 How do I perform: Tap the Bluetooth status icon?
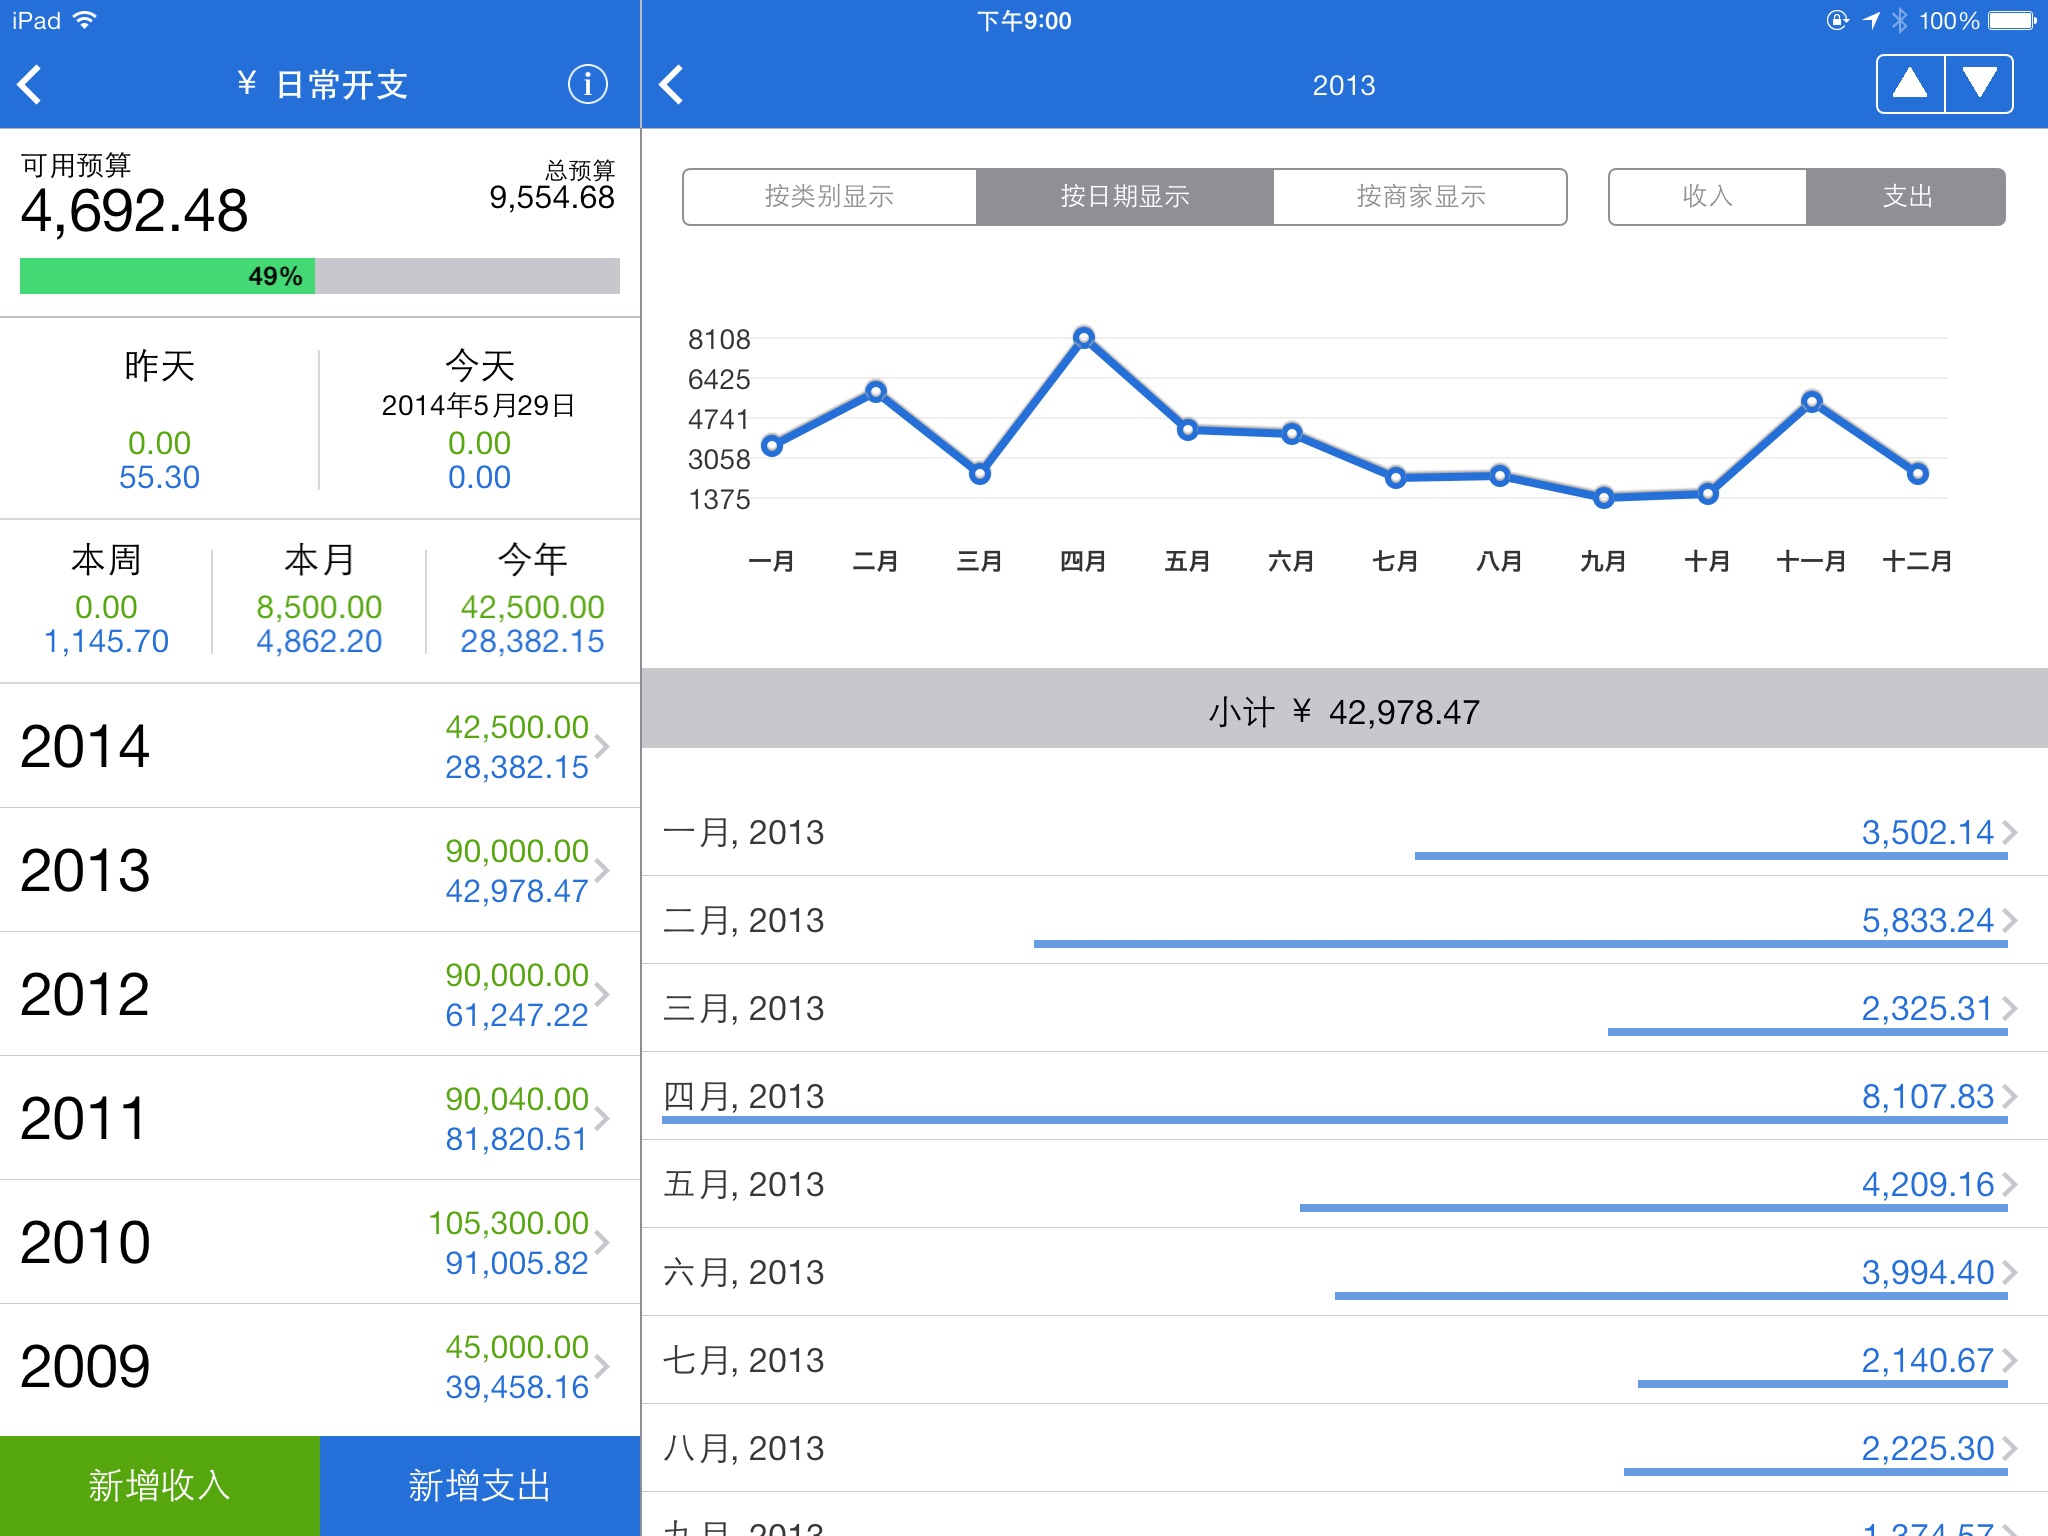(x=1900, y=20)
